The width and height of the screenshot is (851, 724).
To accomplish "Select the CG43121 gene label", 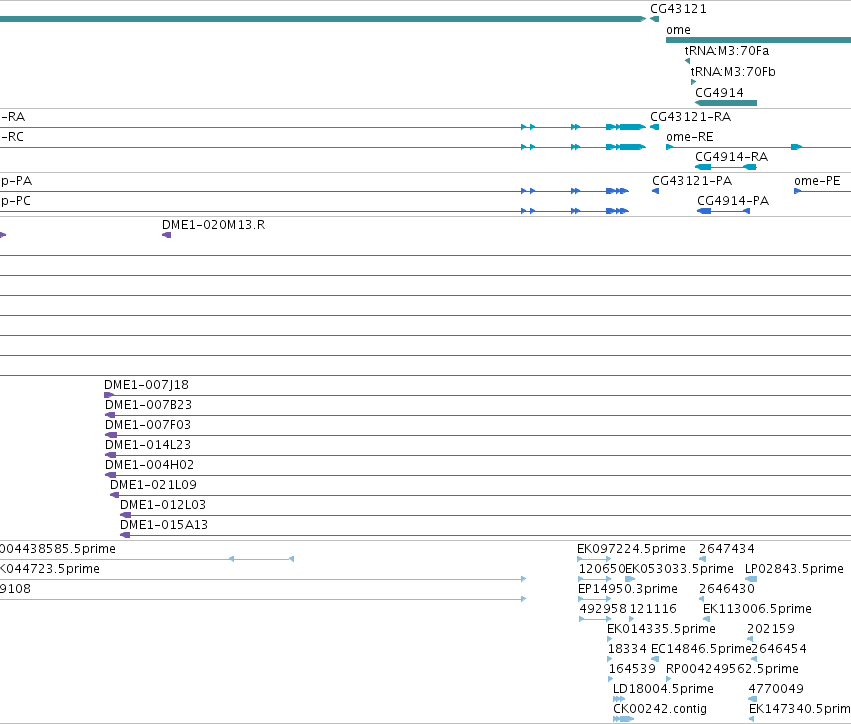I will (678, 9).
